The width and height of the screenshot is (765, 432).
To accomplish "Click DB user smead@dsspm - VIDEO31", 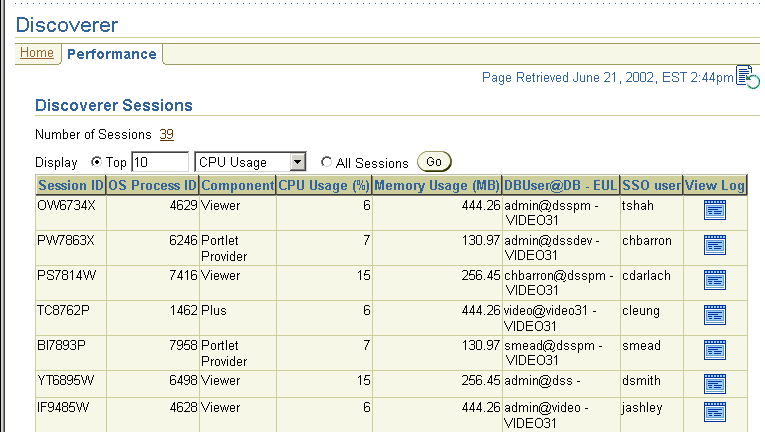I will [553, 352].
